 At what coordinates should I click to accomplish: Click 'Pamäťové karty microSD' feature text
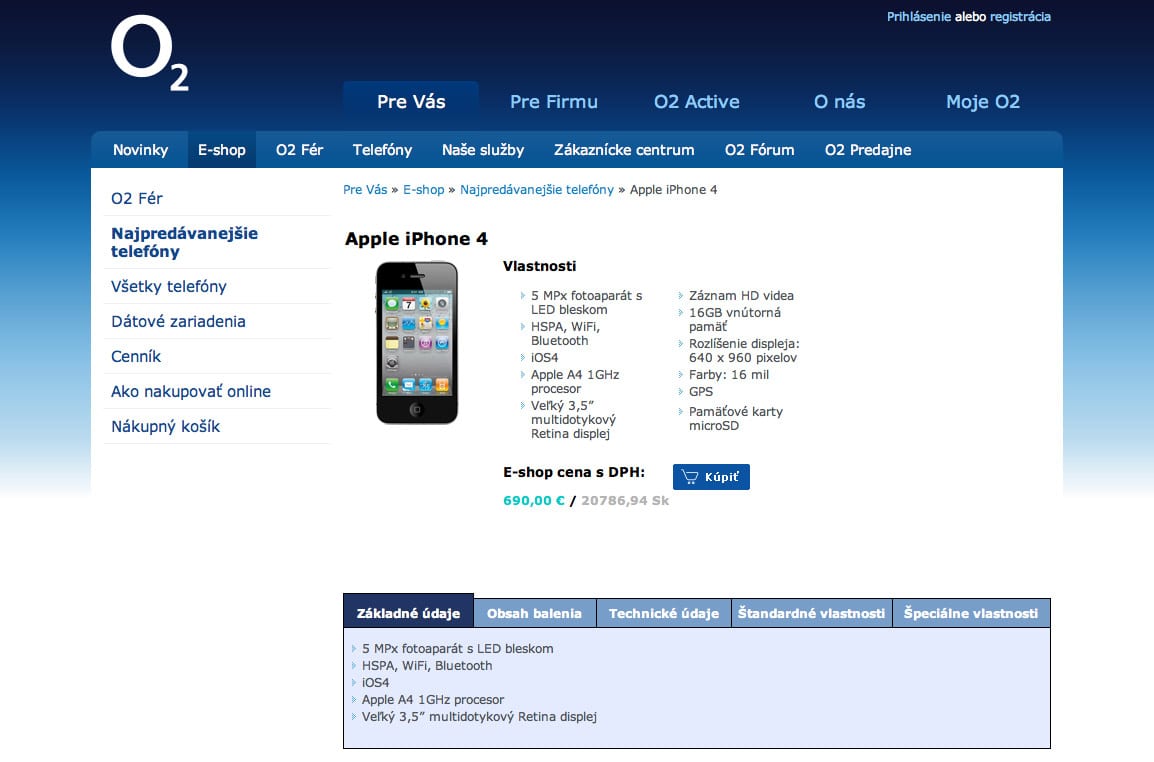point(735,419)
